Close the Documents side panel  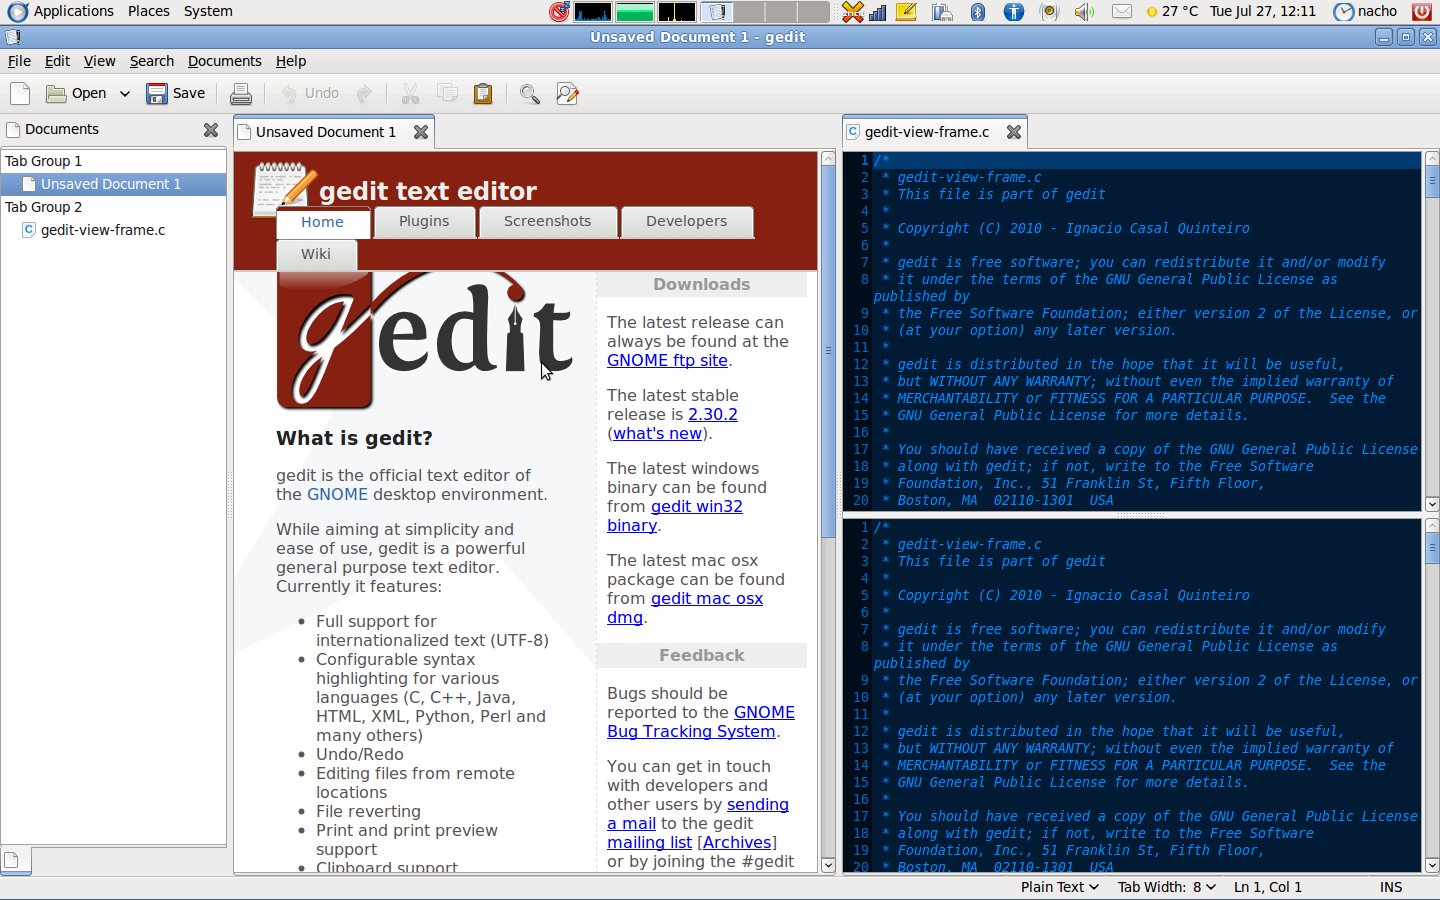(x=211, y=130)
